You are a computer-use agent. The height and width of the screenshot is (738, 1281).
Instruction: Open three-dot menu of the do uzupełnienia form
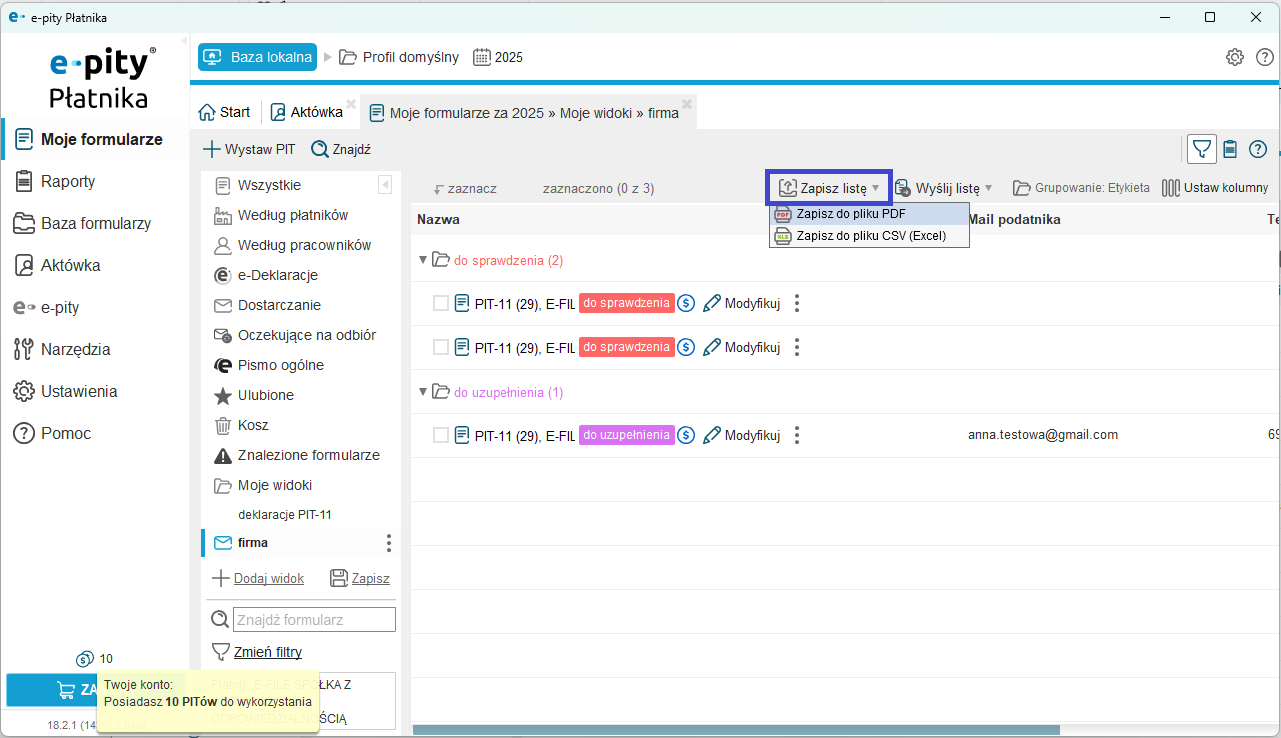coord(797,435)
